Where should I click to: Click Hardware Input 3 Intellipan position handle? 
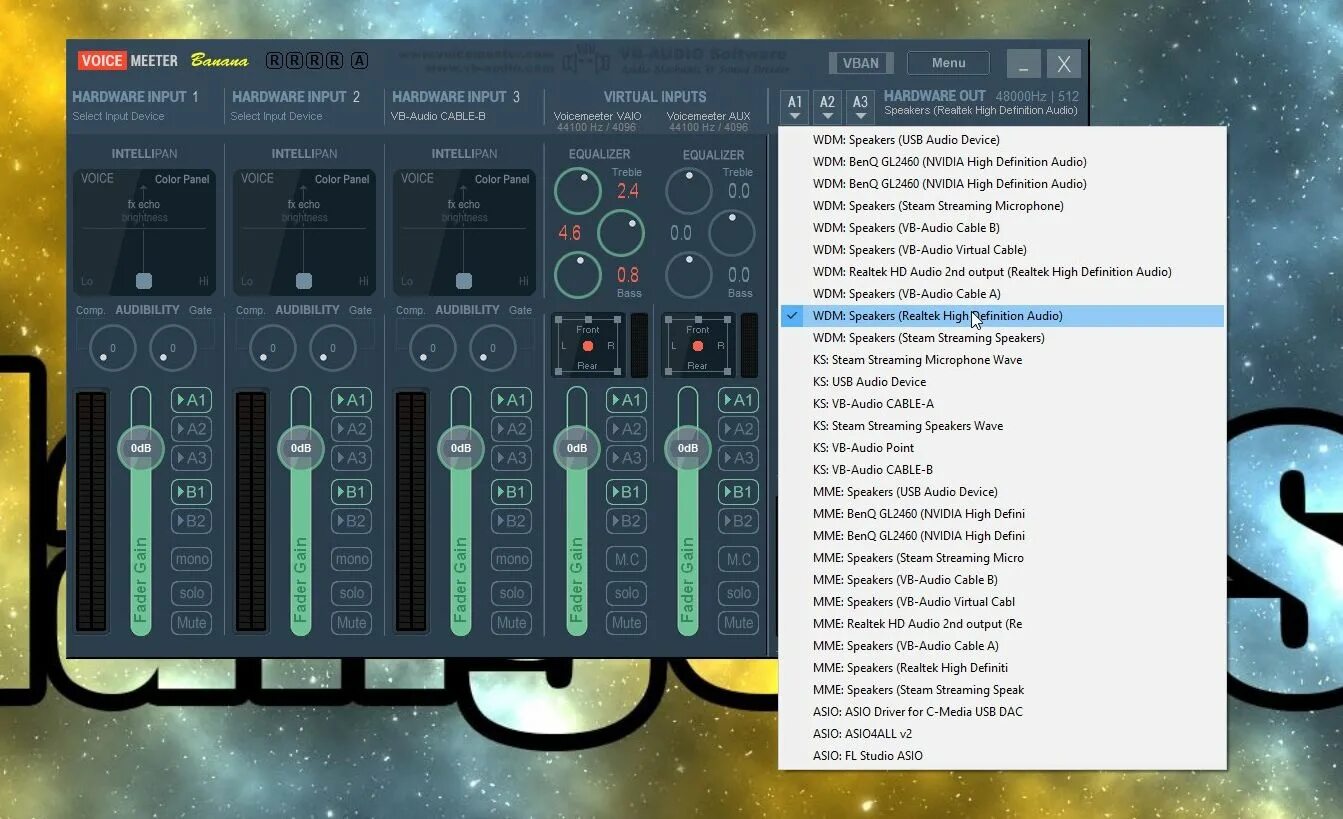pos(464,281)
